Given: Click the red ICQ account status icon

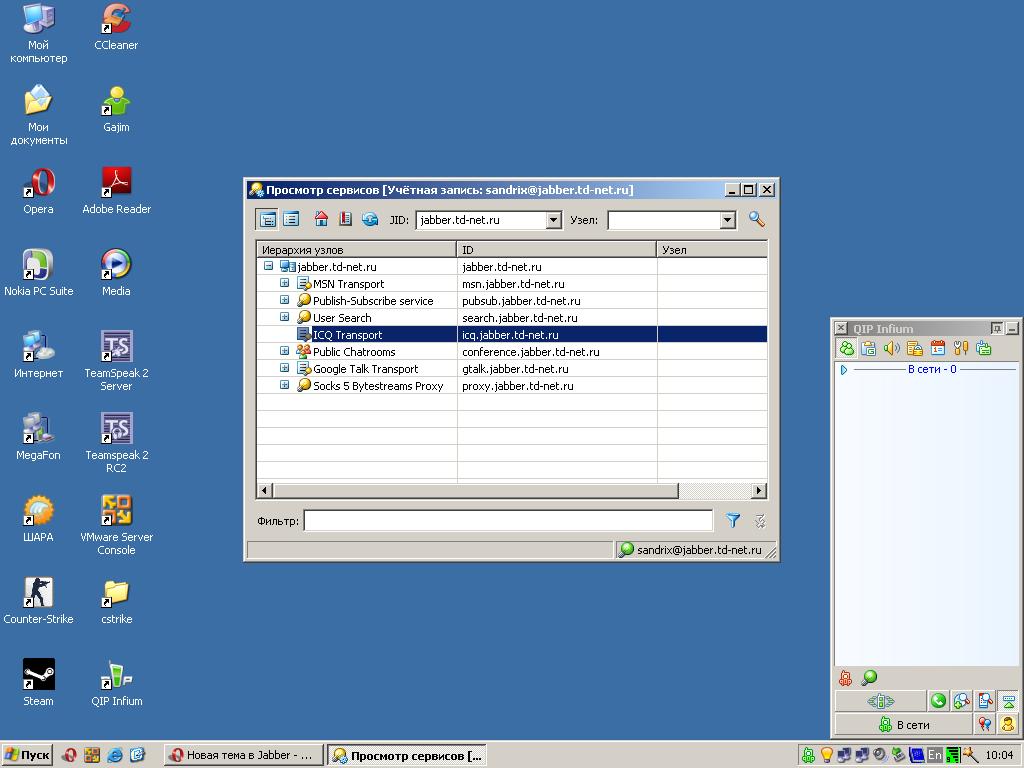Looking at the screenshot, I should [x=845, y=678].
